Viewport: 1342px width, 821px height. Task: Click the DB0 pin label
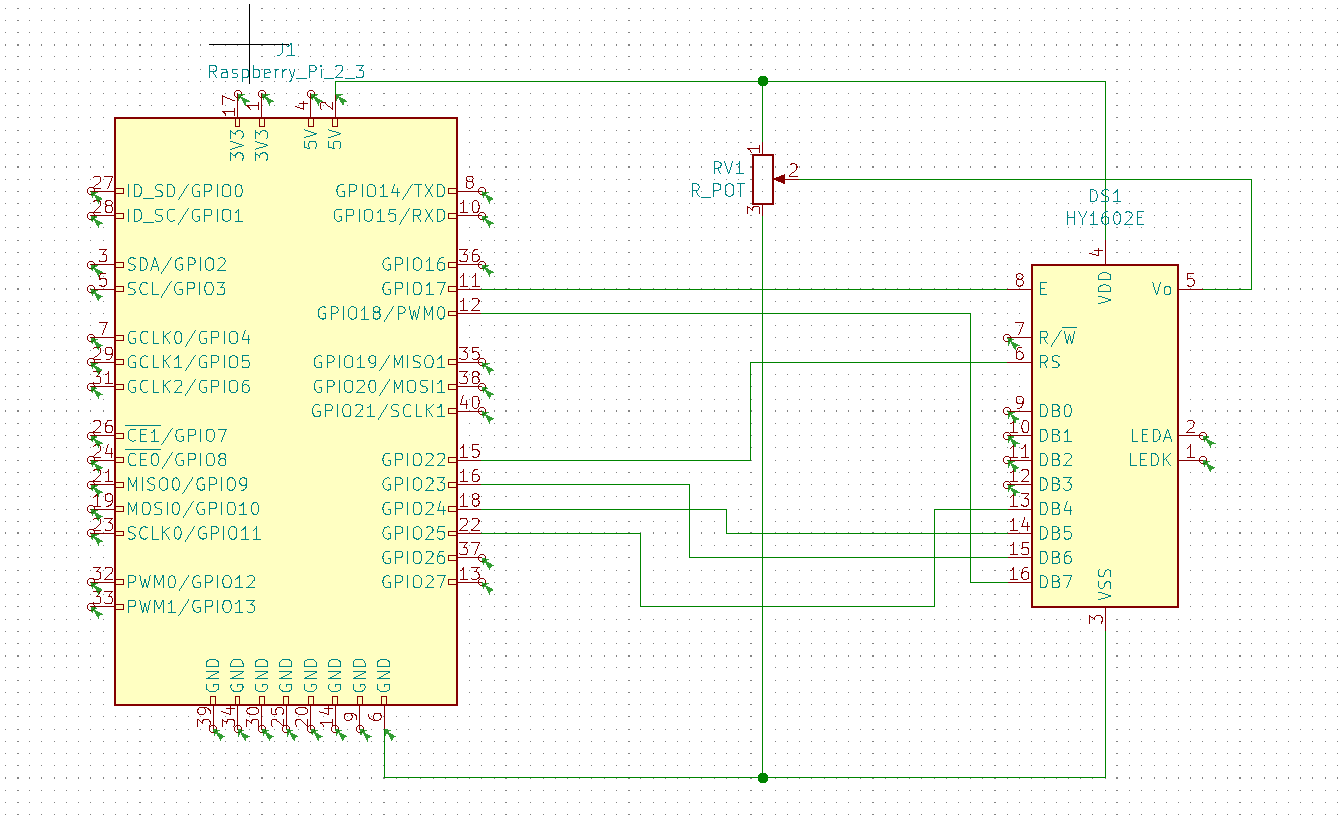pos(1055,411)
